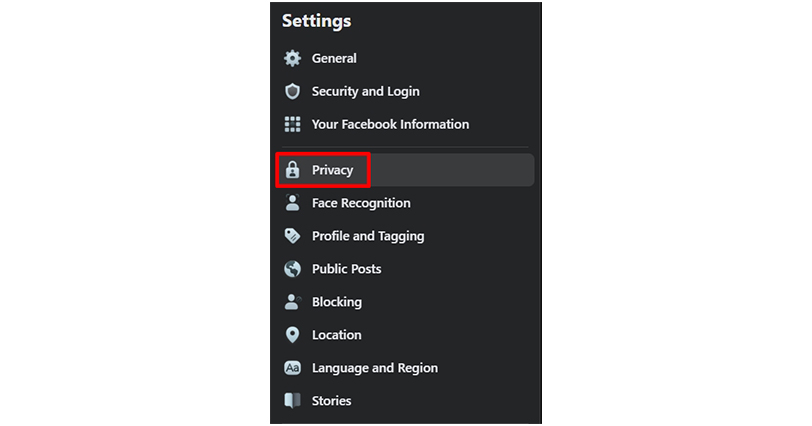The width and height of the screenshot is (812, 426).
Task: Go to Face Recognition settings
Action: click(x=361, y=203)
